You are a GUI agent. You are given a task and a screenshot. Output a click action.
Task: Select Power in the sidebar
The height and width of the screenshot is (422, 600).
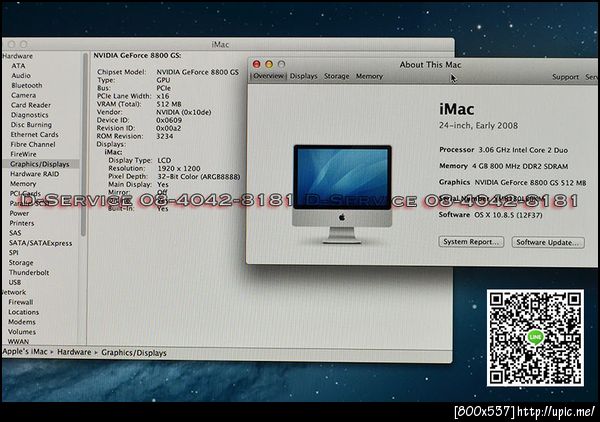pos(19,213)
